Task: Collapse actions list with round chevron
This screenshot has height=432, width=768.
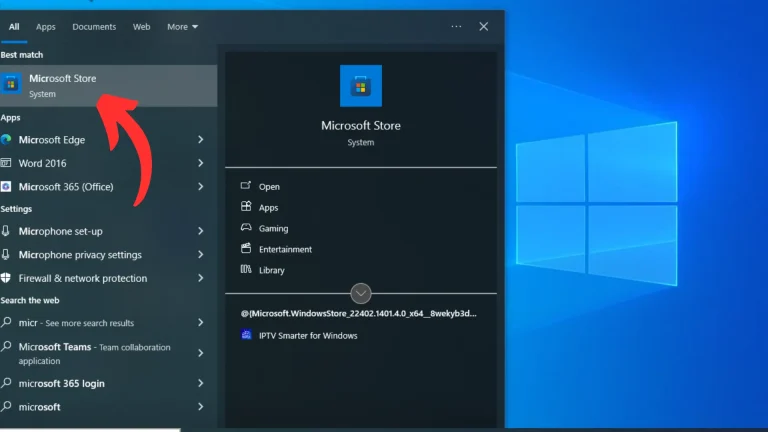Action: (361, 293)
